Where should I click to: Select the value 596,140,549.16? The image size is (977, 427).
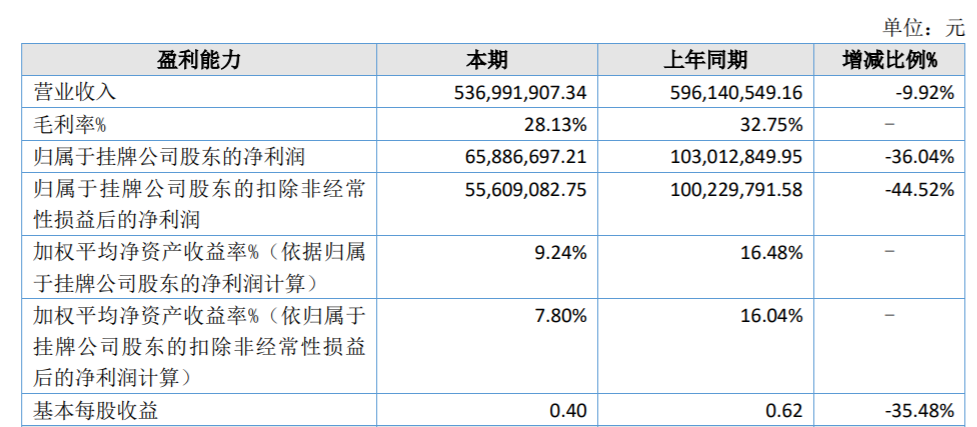pos(736,93)
